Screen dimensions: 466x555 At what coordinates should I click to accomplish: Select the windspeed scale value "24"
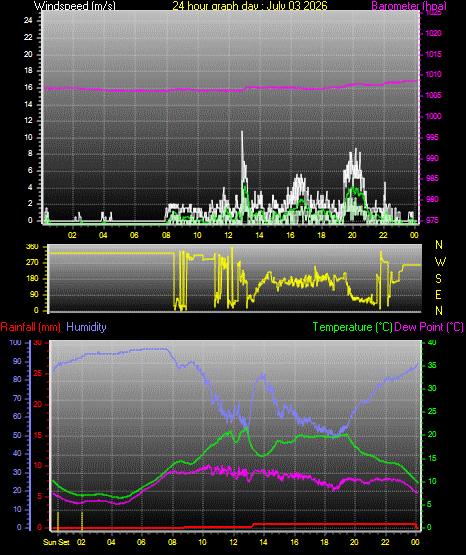(28, 20)
